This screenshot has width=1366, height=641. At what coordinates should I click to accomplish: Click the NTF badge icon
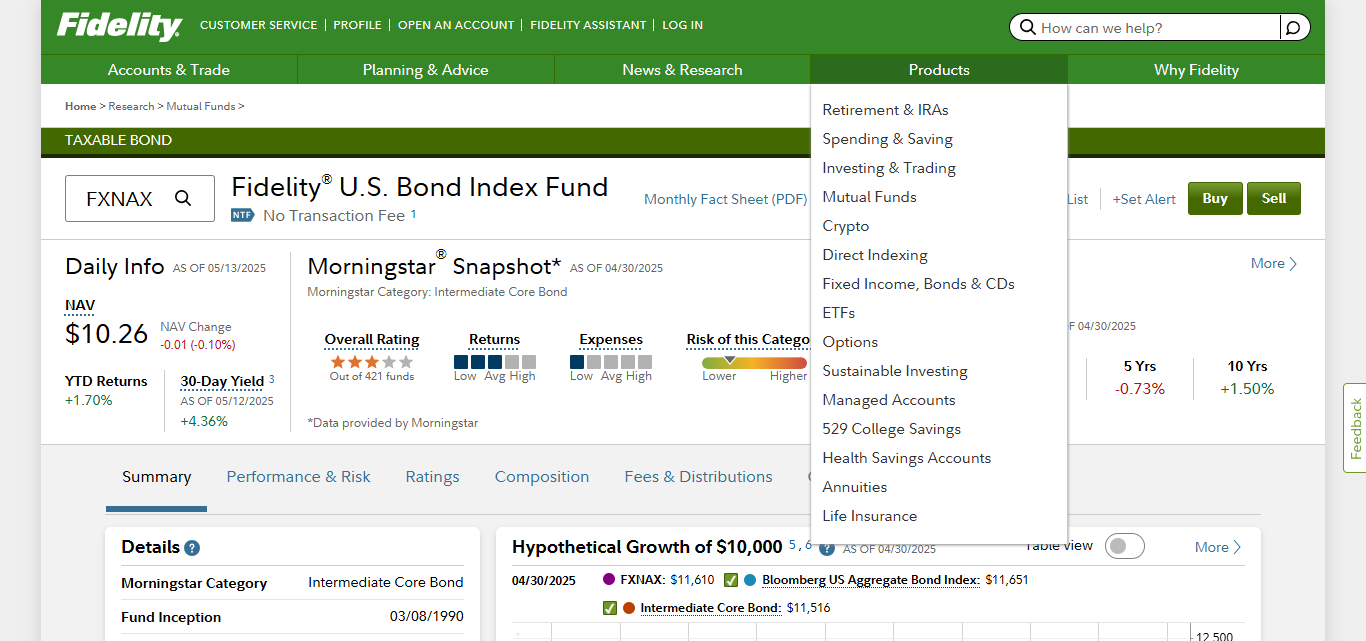pos(243,215)
